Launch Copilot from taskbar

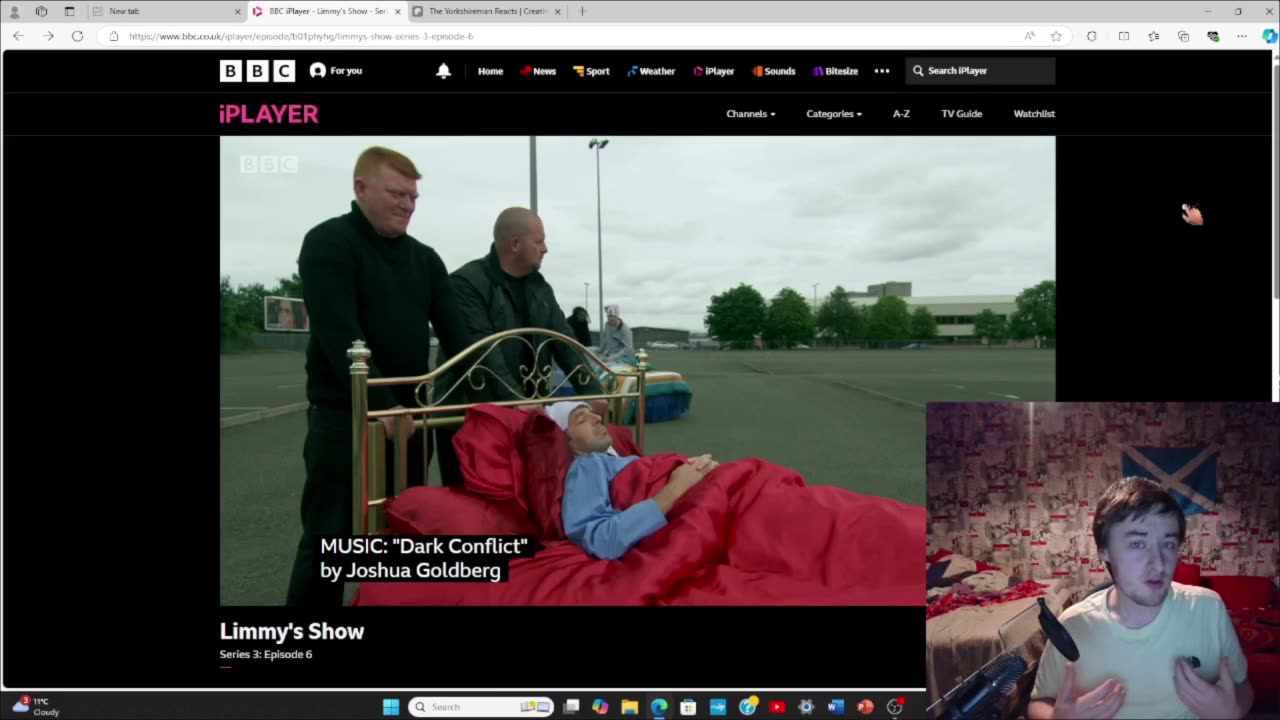(x=600, y=707)
